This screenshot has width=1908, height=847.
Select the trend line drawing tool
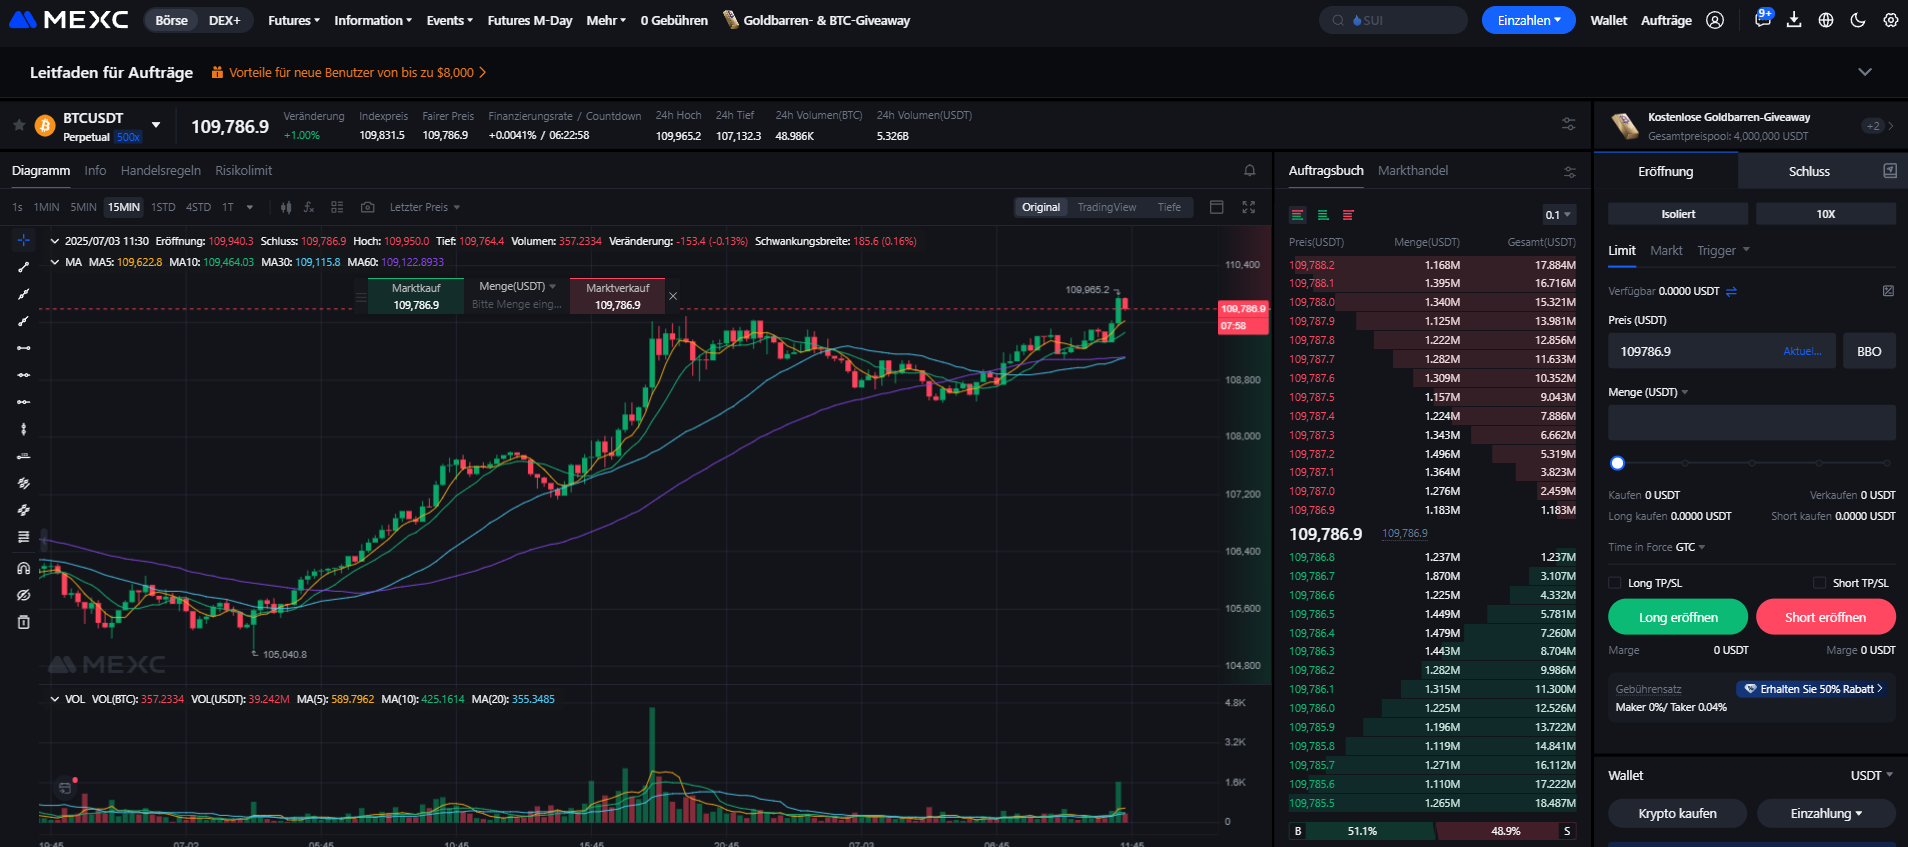pos(24,267)
